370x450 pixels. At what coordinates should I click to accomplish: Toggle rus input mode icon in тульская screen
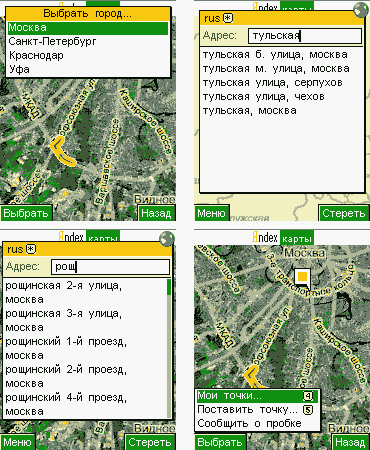pos(228,18)
